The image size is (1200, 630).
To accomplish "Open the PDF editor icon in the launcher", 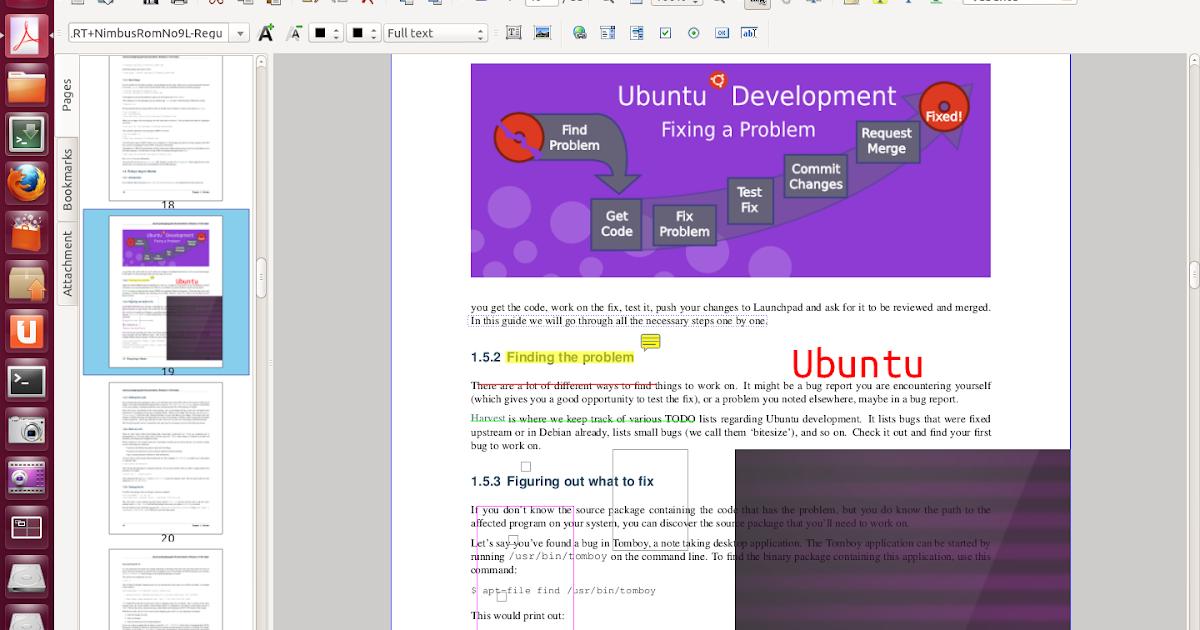I will click(x=28, y=35).
